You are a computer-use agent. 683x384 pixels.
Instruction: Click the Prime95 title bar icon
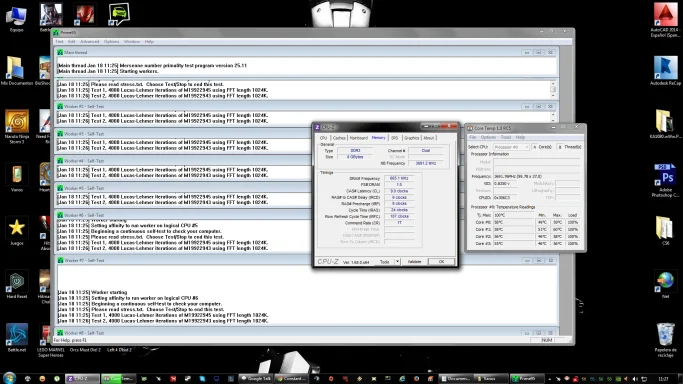coord(56,32)
